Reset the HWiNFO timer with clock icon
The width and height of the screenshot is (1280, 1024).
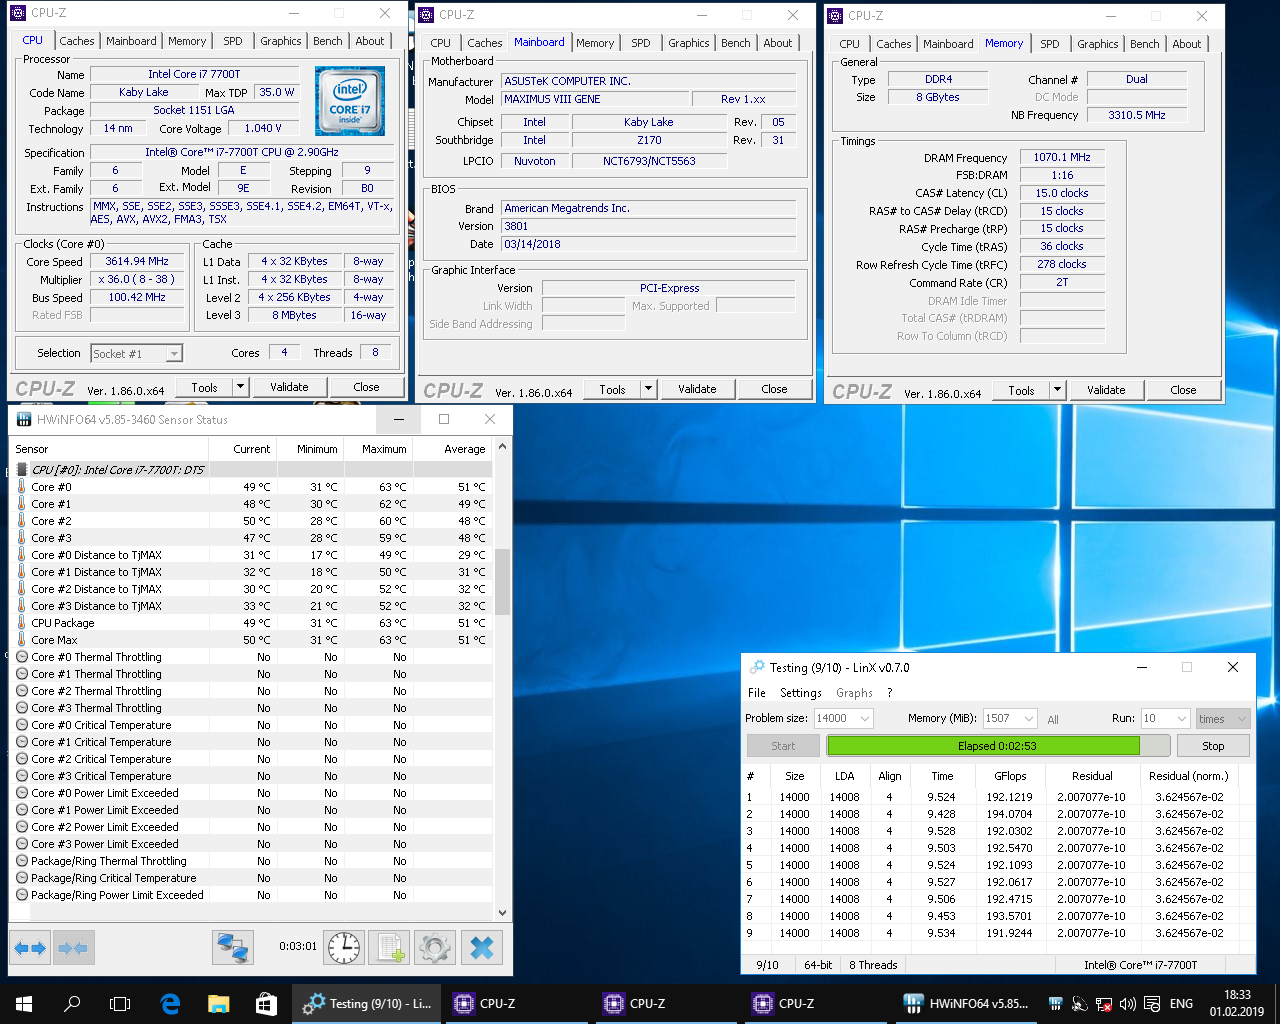(x=344, y=947)
